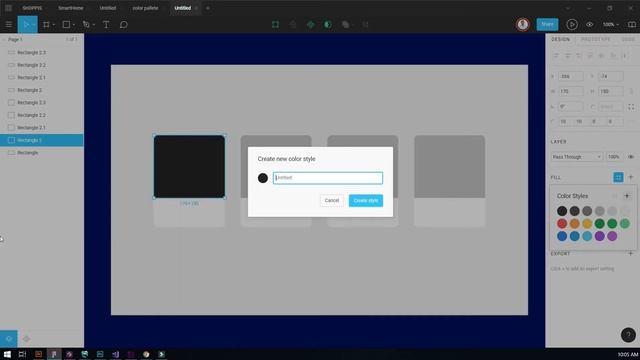Select the bottom Rectangle layer
Image resolution: width=640 pixels, height=360 pixels.
point(42,153)
